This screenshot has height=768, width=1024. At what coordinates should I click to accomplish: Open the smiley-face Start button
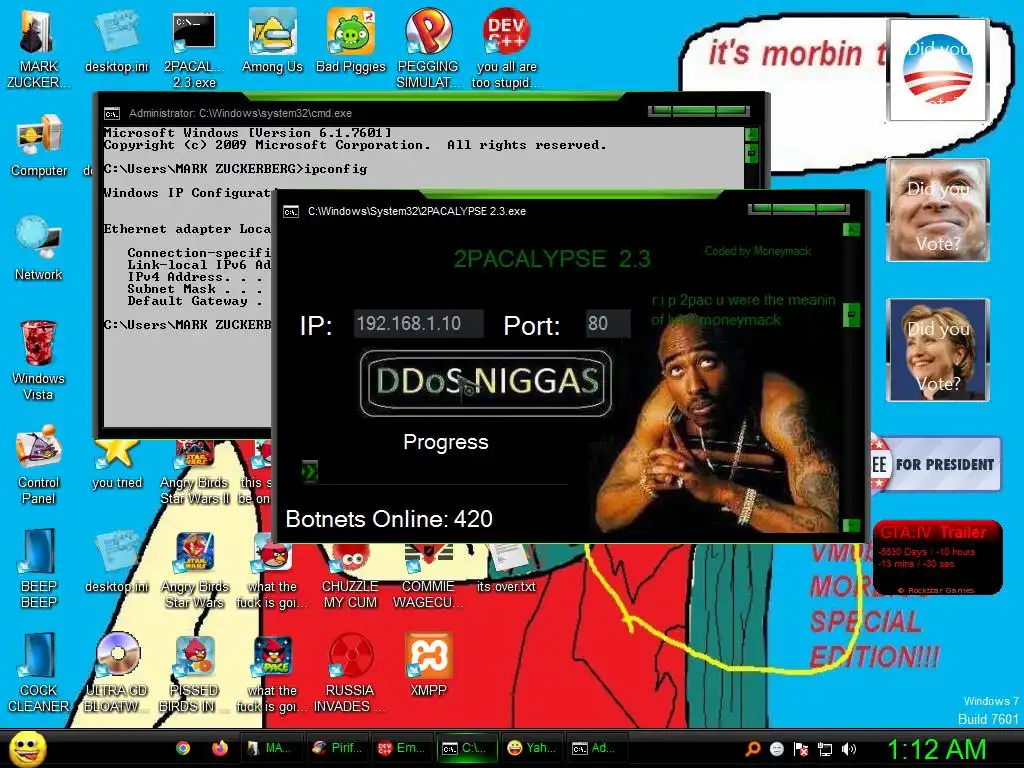pyautogui.click(x=27, y=748)
